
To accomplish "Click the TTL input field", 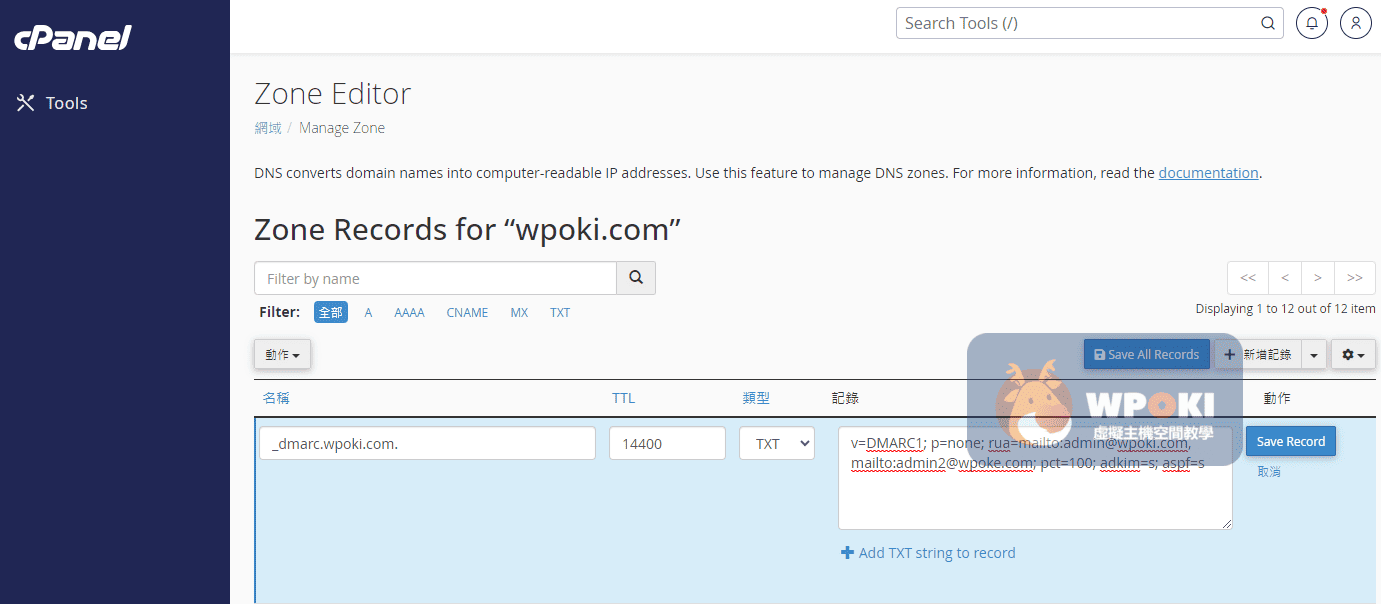I will click(667, 443).
